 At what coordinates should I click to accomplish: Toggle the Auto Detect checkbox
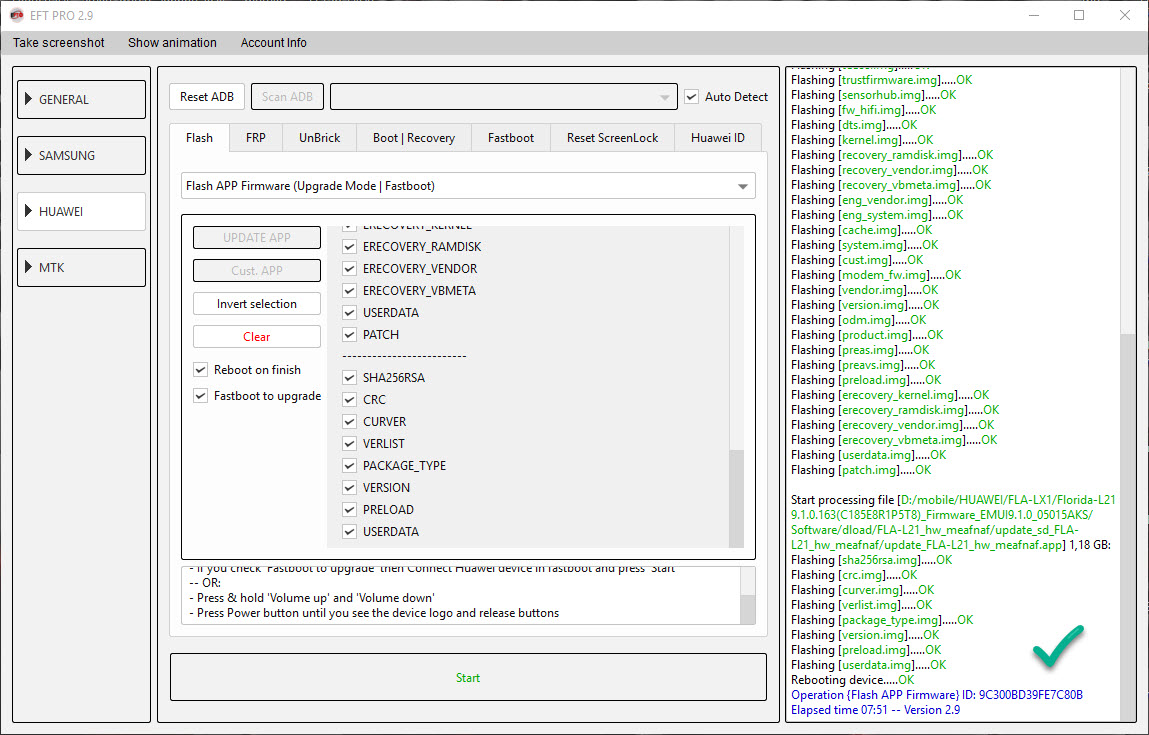coord(692,97)
